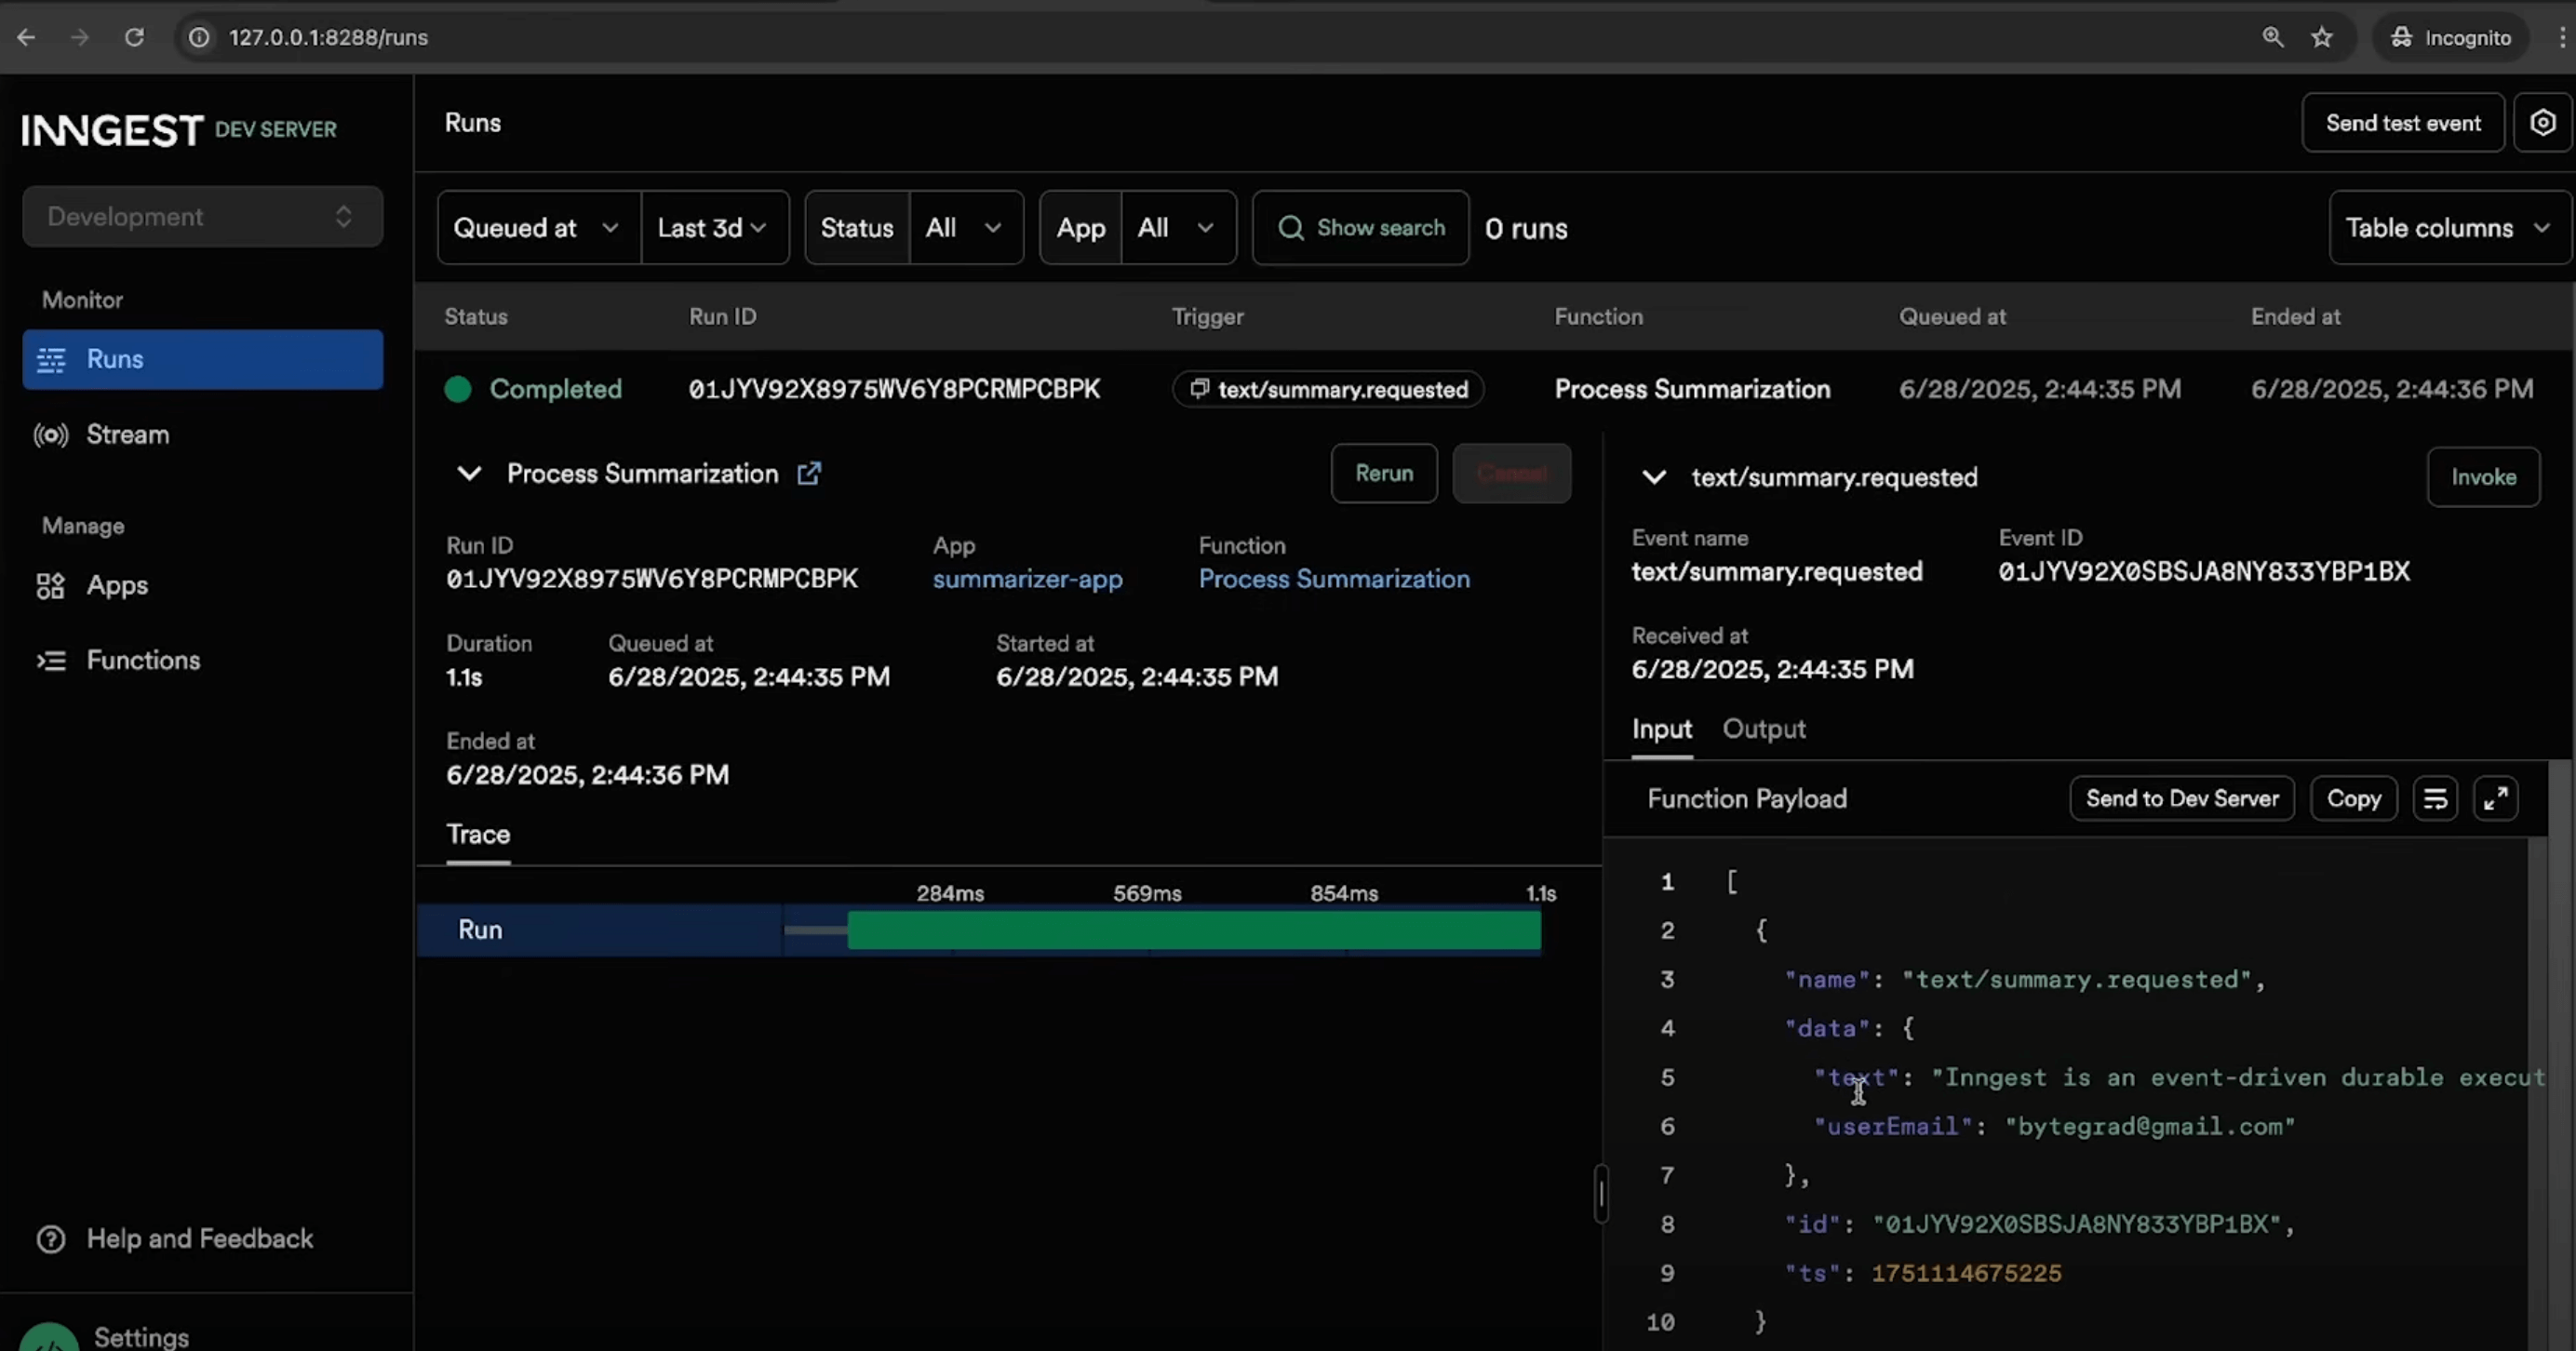2576x1351 pixels.
Task: Open the Queued at sort dropdown
Action: click(x=537, y=228)
